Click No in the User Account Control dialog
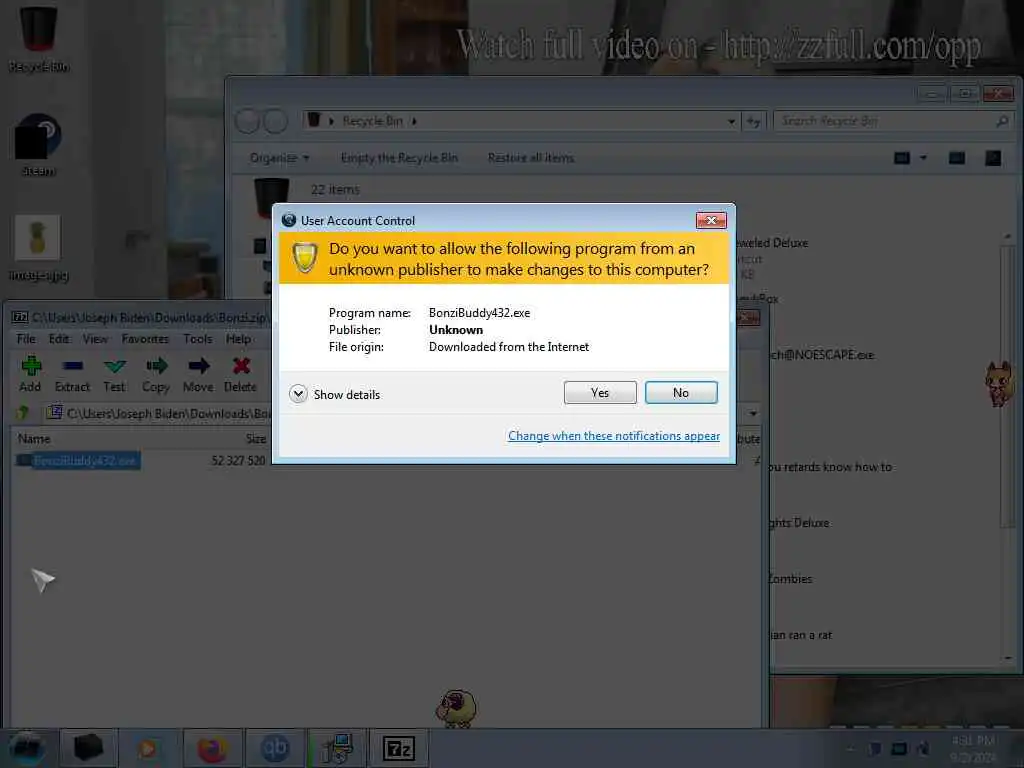This screenshot has width=1024, height=768. (x=680, y=392)
